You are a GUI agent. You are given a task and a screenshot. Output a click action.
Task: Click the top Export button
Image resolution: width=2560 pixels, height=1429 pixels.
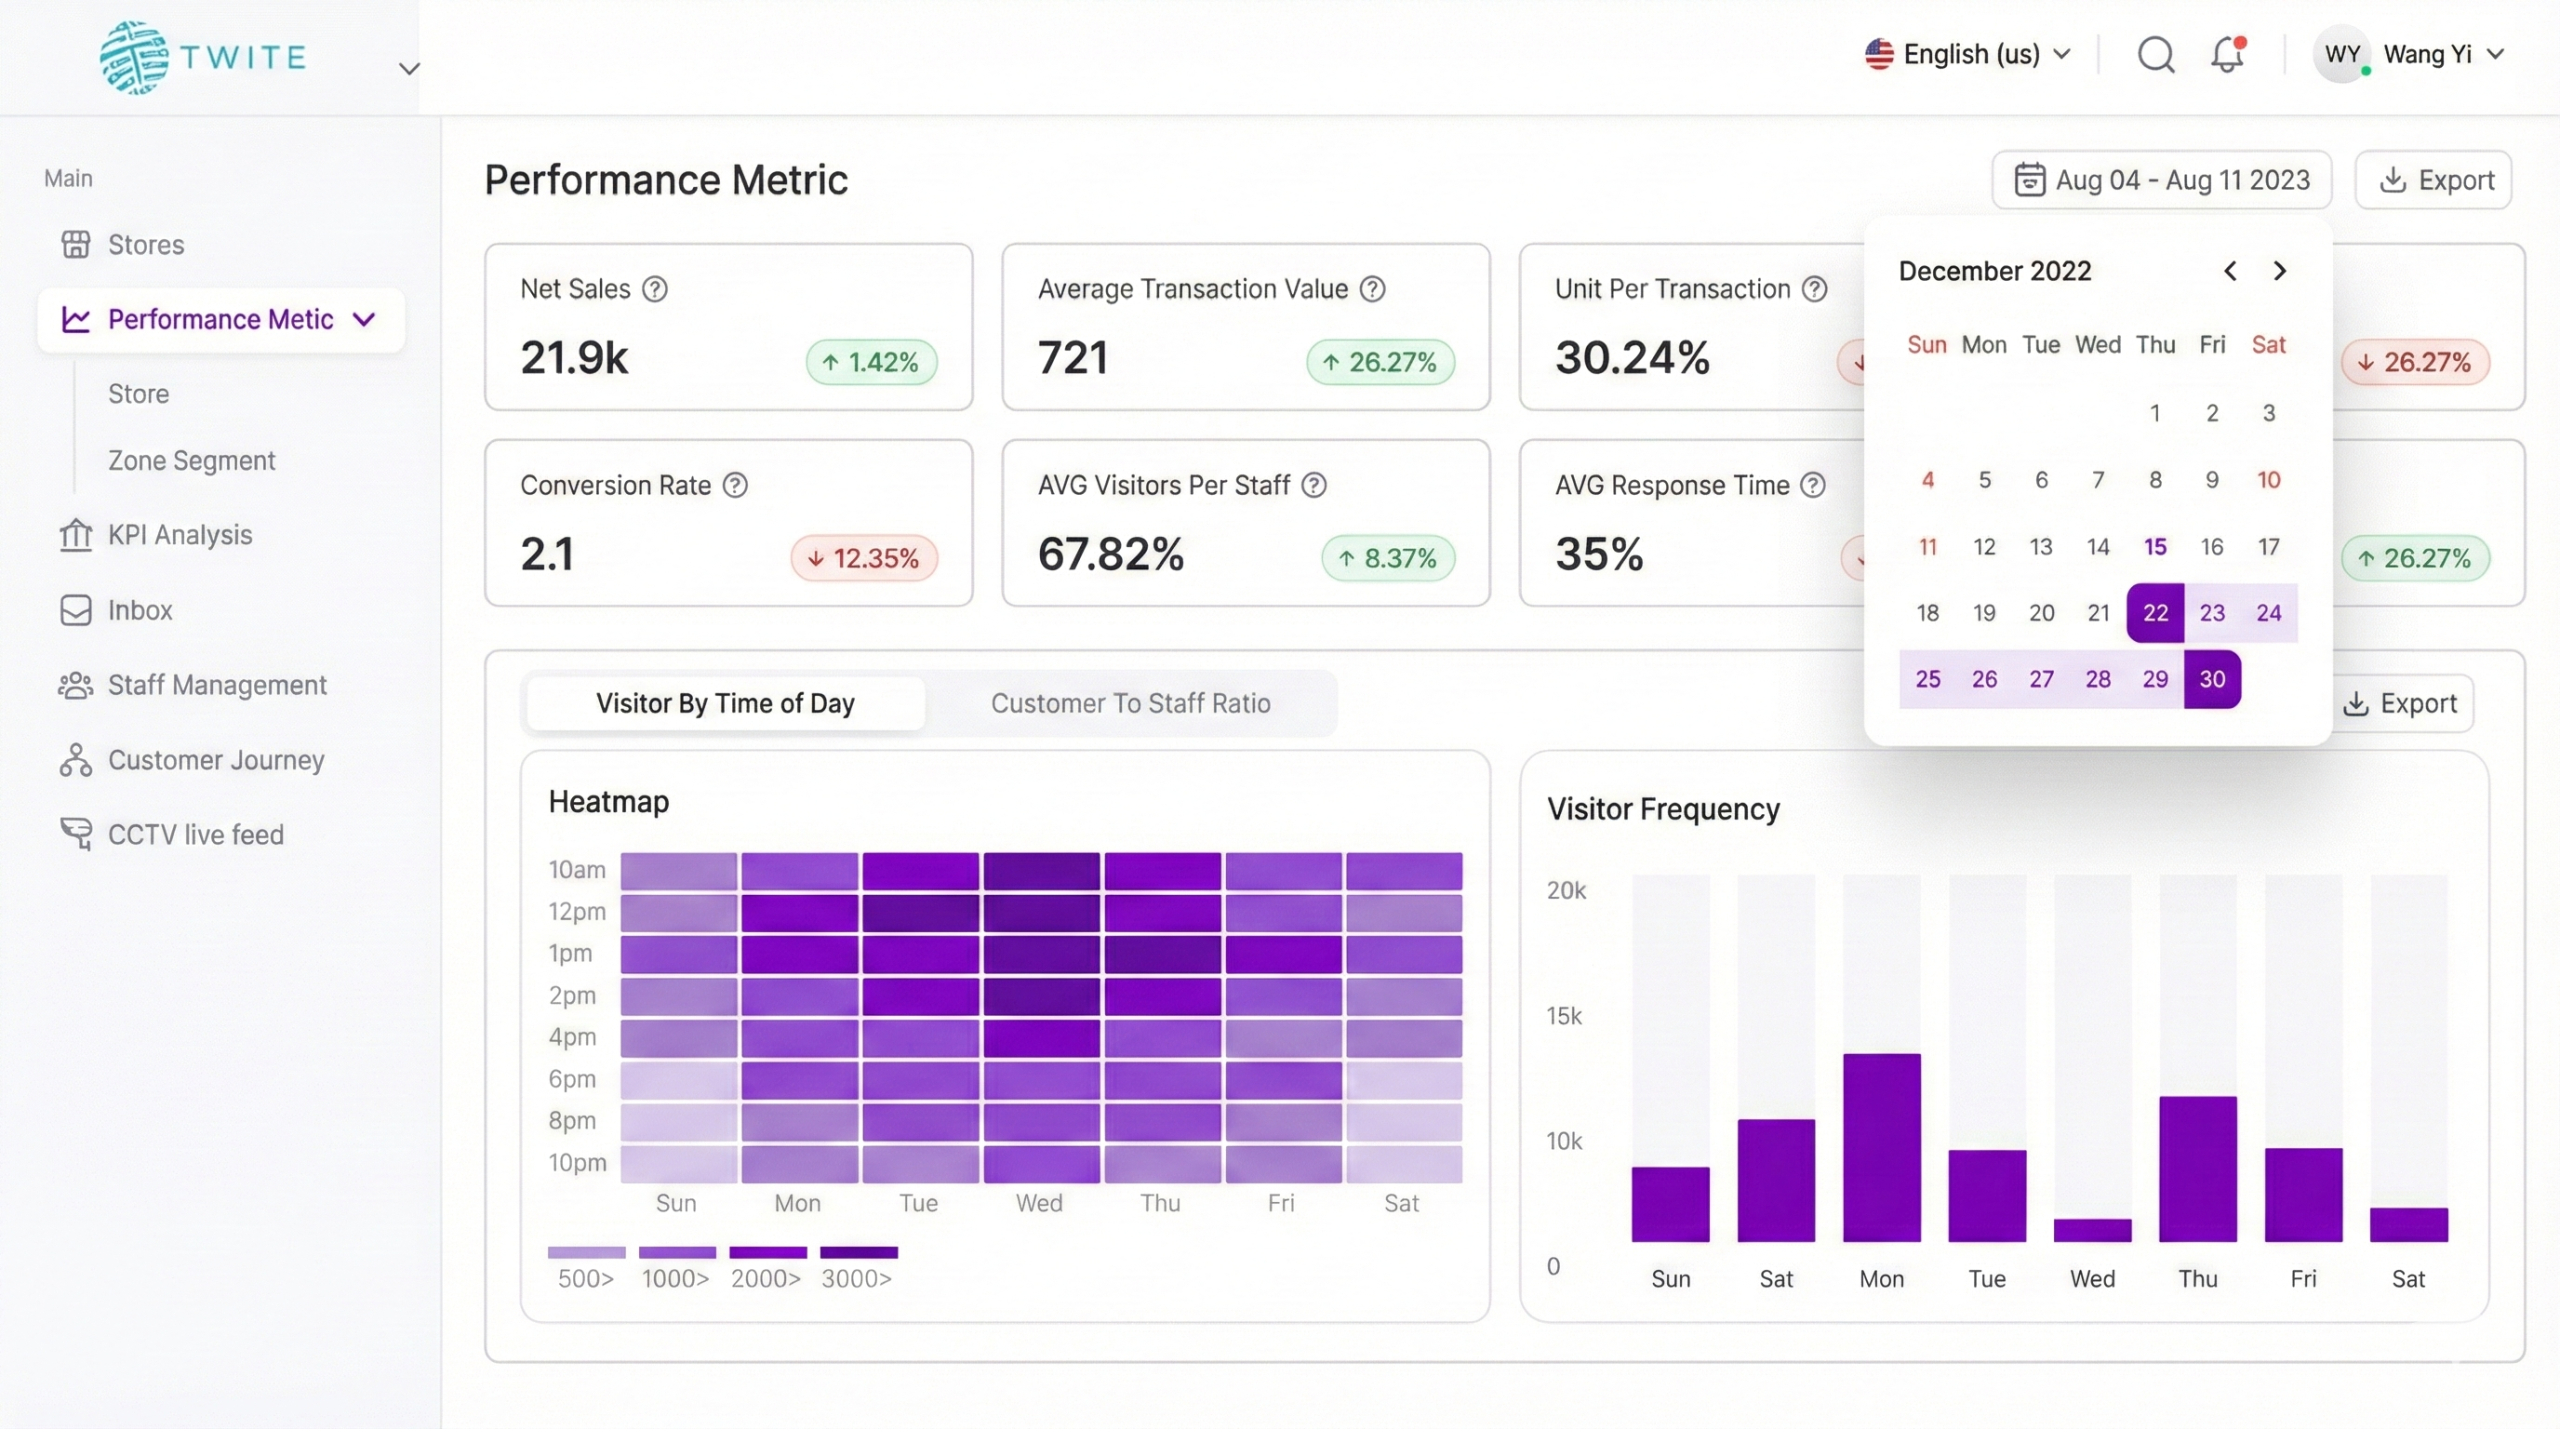2433,180
